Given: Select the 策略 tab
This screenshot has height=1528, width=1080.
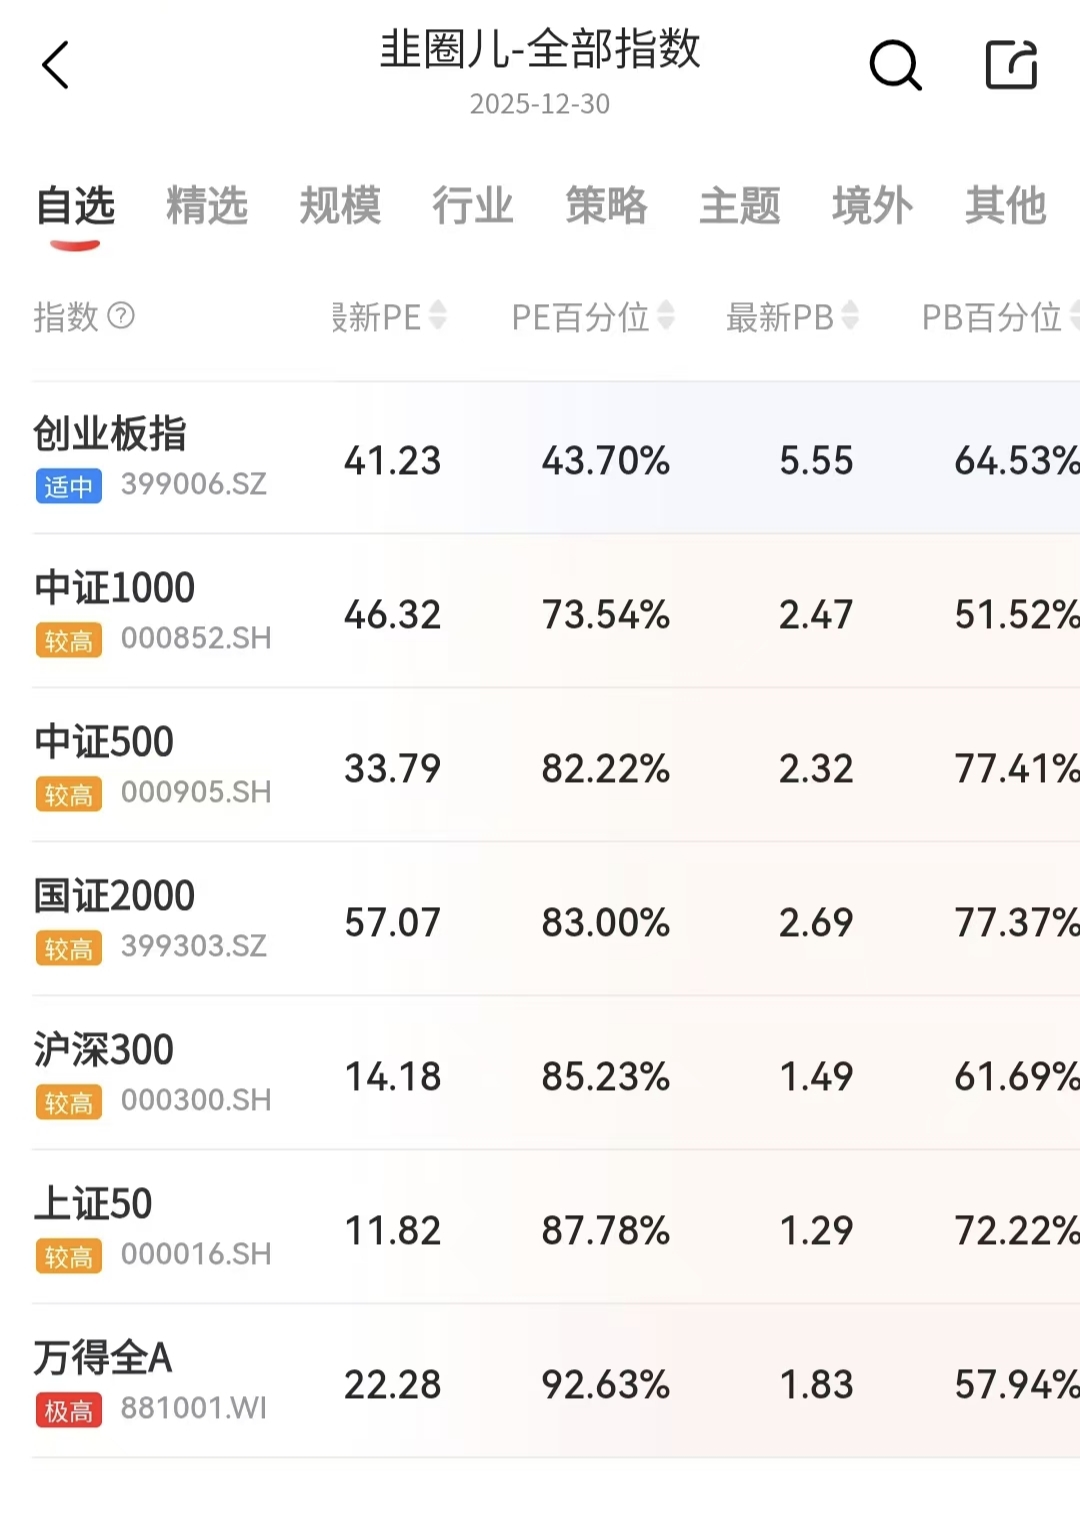Looking at the screenshot, I should (x=606, y=206).
